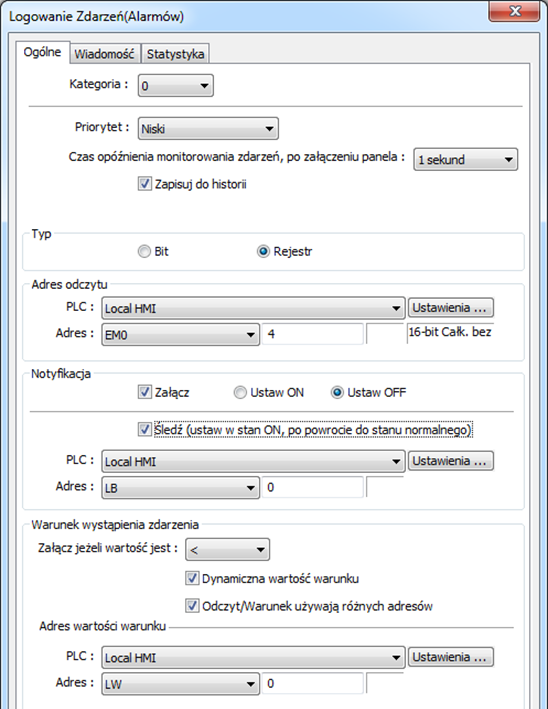Image resolution: width=548 pixels, height=709 pixels.
Task: Click the LW address number field
Action: point(312,684)
